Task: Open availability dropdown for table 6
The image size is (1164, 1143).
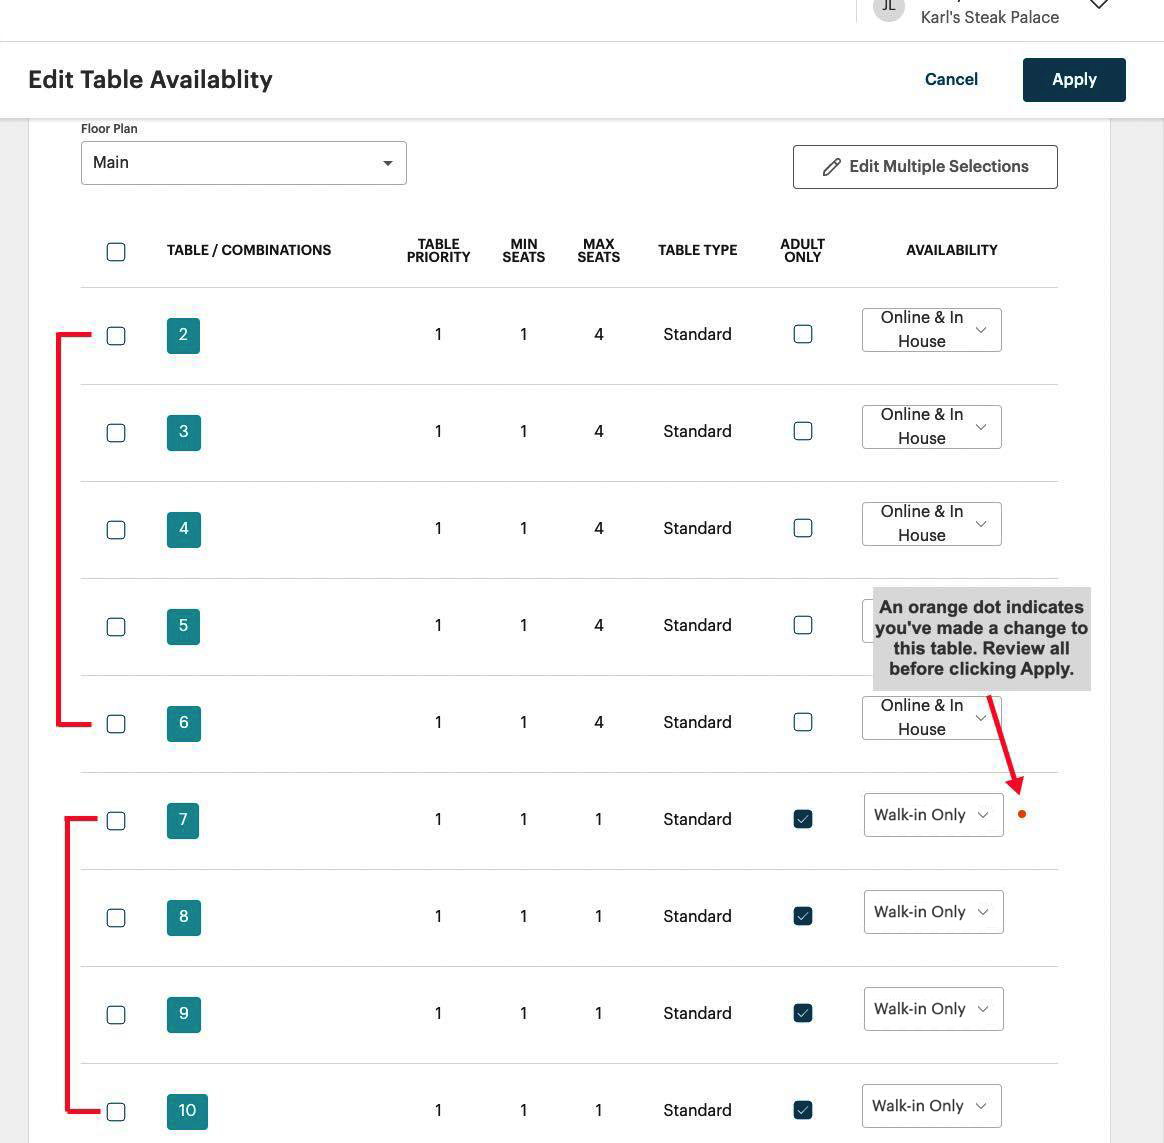Action: click(x=932, y=718)
